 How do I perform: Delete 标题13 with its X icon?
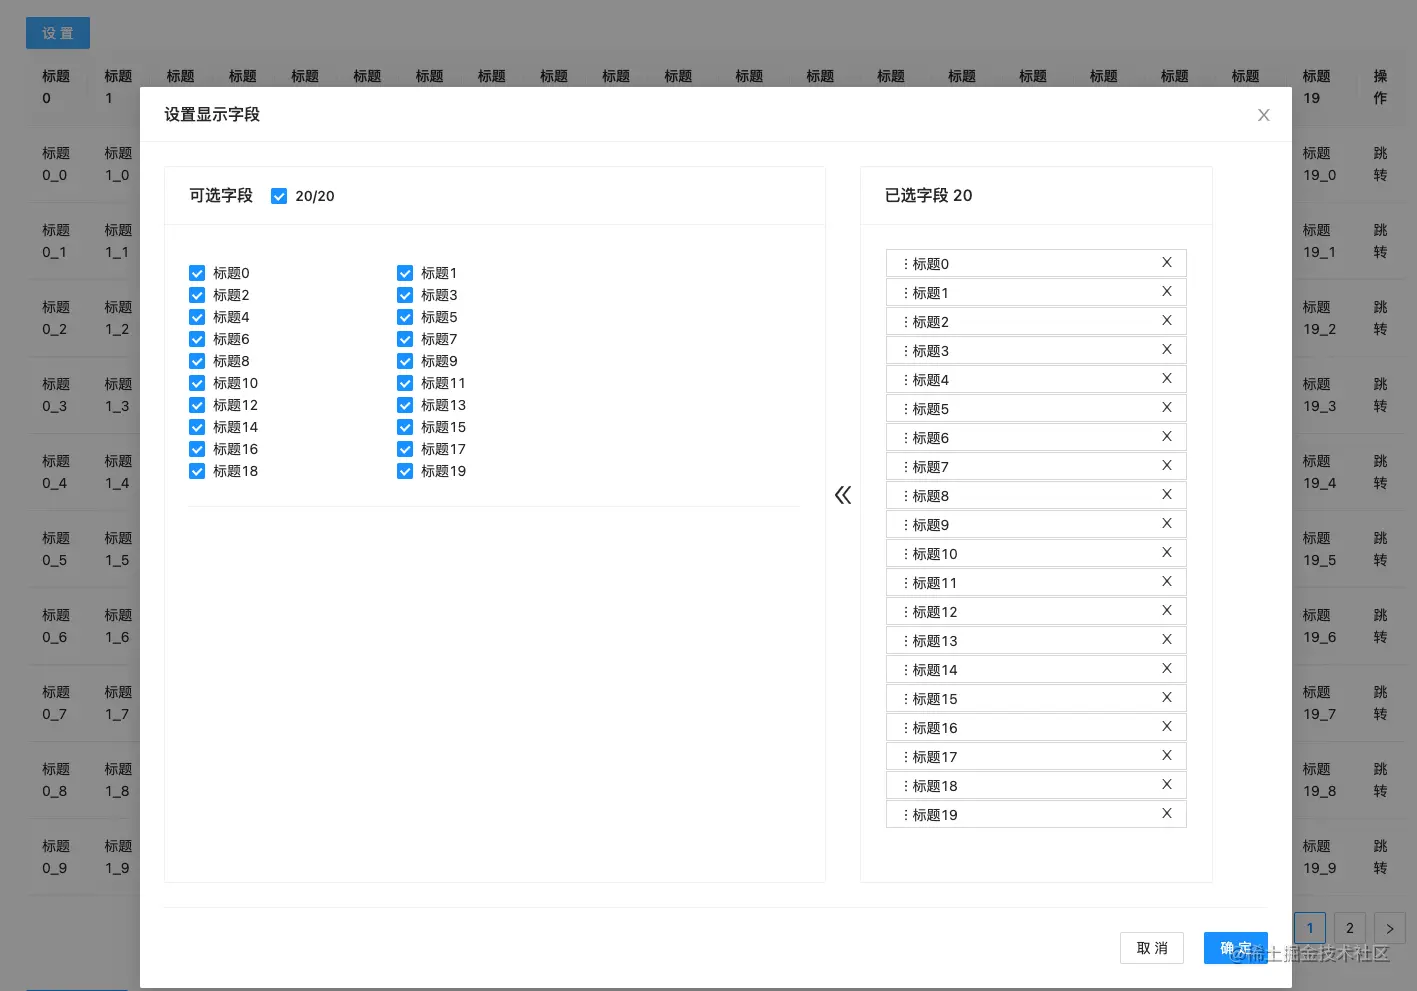point(1166,640)
